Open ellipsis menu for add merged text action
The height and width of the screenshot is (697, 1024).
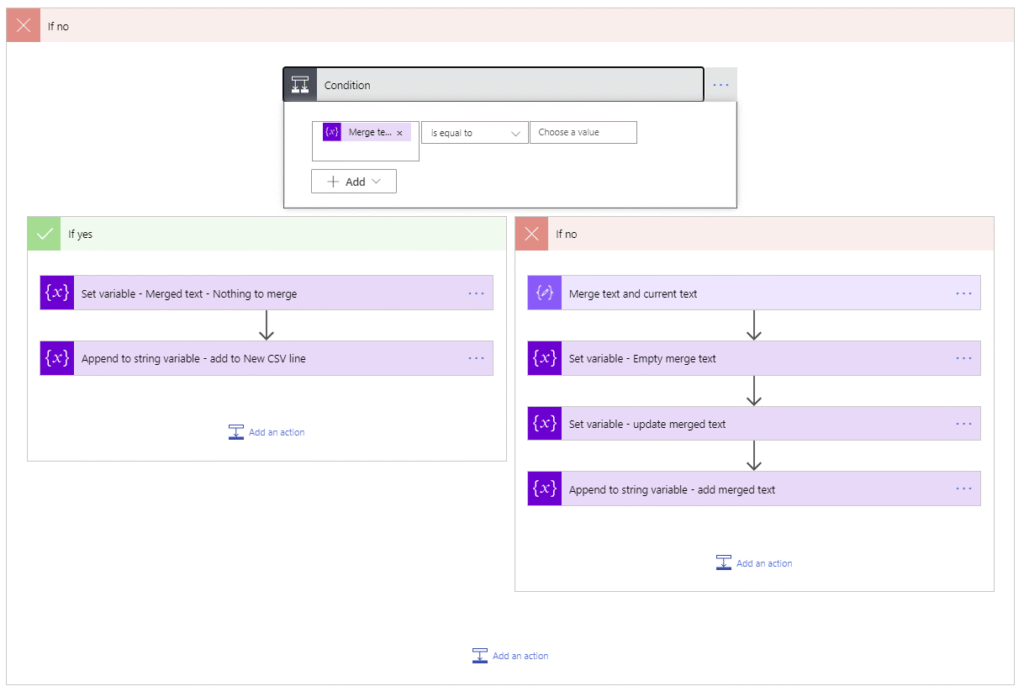point(964,489)
